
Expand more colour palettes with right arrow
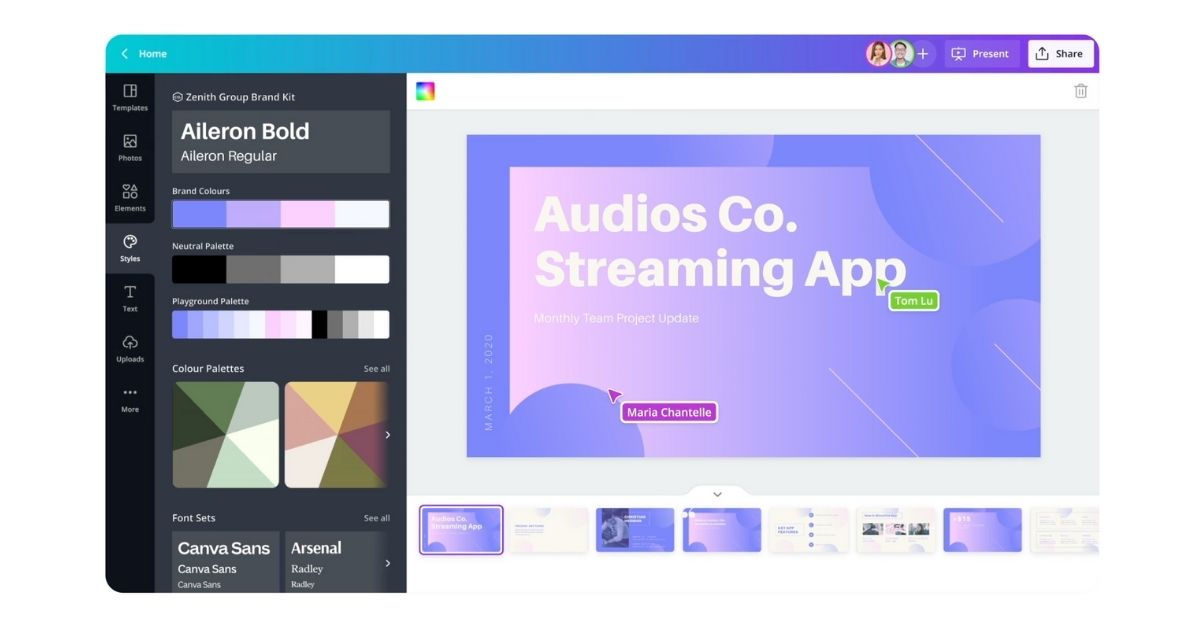point(388,435)
